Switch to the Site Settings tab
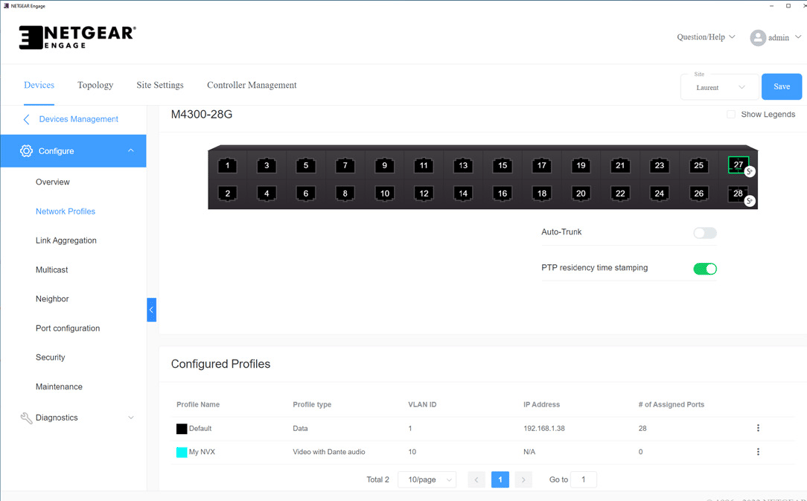Viewport: 807px width, 501px height. 160,85
